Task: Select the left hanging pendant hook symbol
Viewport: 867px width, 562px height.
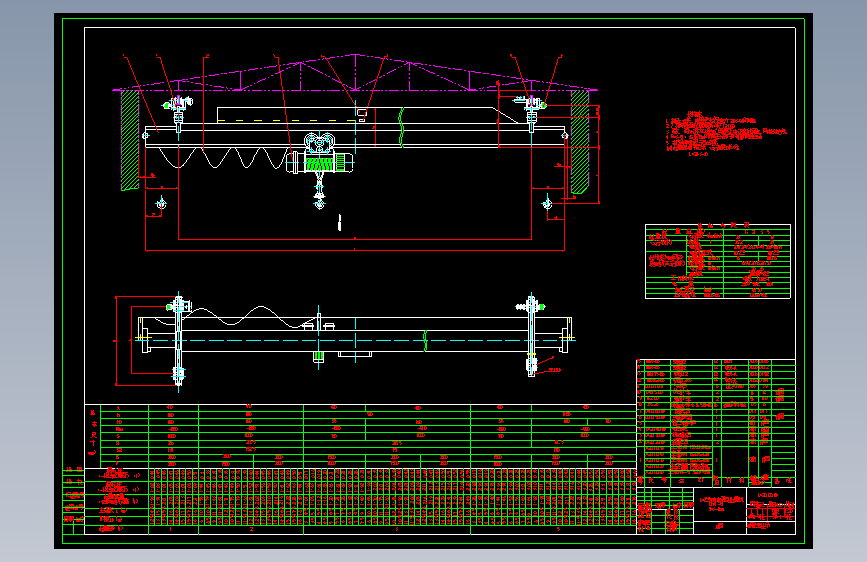Action: (x=161, y=204)
